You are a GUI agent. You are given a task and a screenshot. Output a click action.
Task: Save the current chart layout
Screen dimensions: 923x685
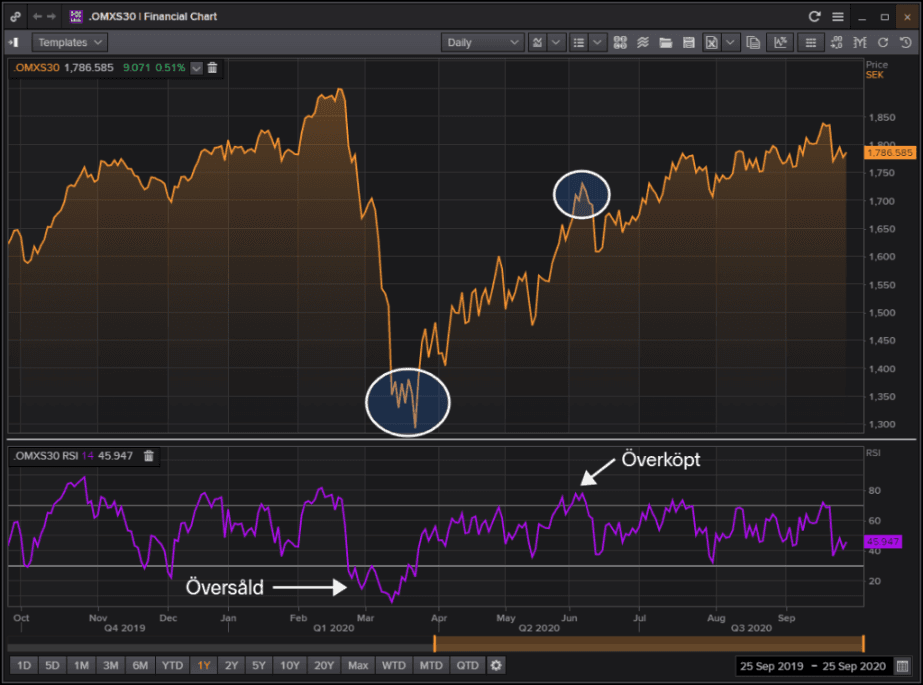coord(689,42)
